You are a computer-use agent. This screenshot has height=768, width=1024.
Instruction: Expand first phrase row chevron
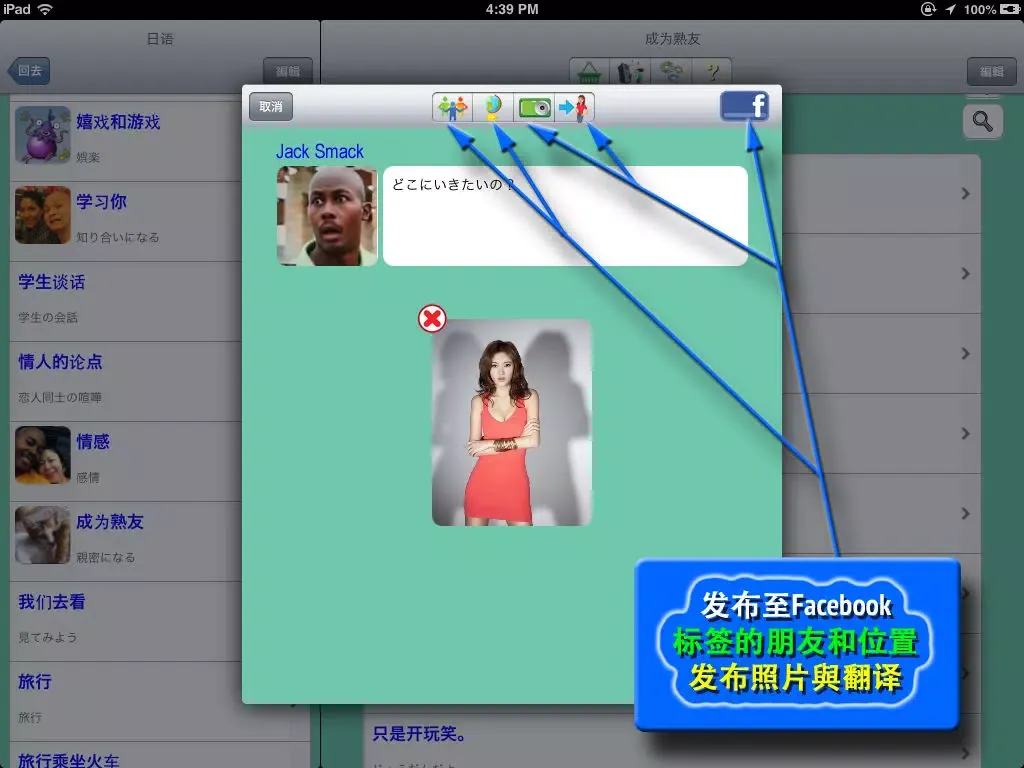pos(965,193)
